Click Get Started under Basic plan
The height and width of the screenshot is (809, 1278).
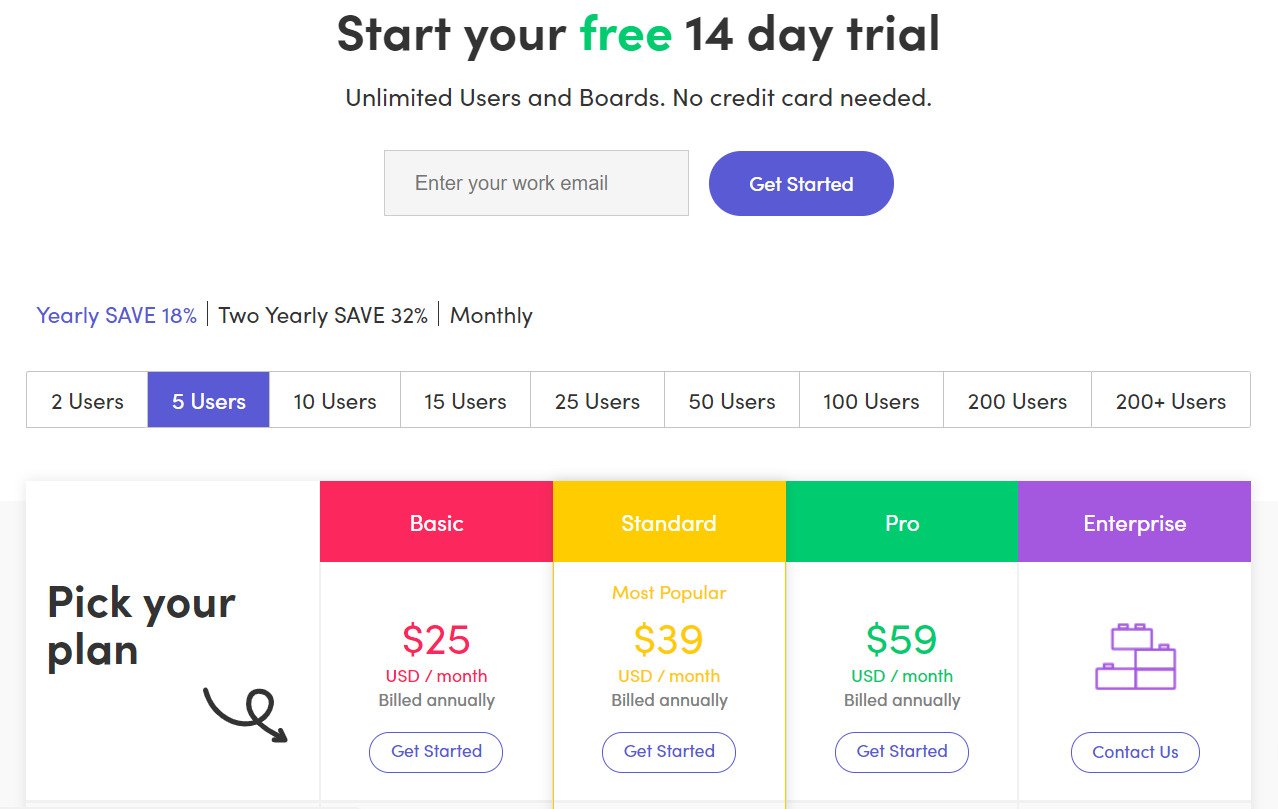436,752
